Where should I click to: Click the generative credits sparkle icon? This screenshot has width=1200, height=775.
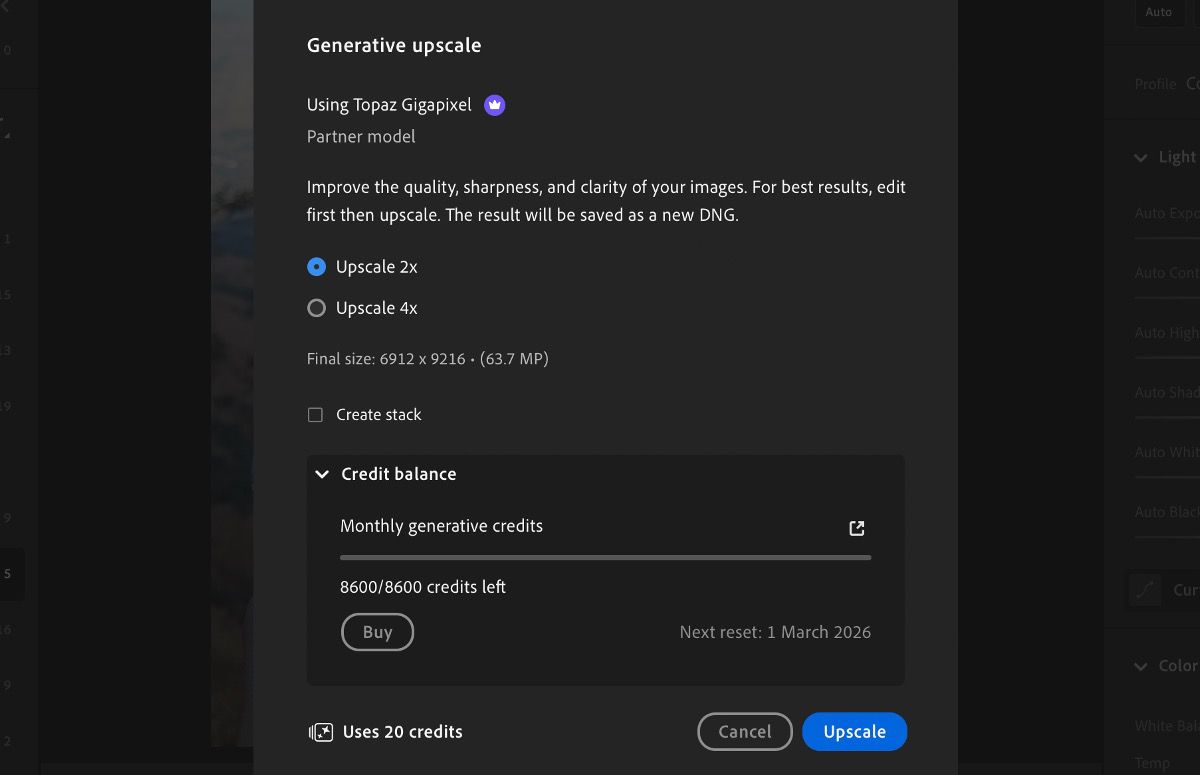pos(320,732)
